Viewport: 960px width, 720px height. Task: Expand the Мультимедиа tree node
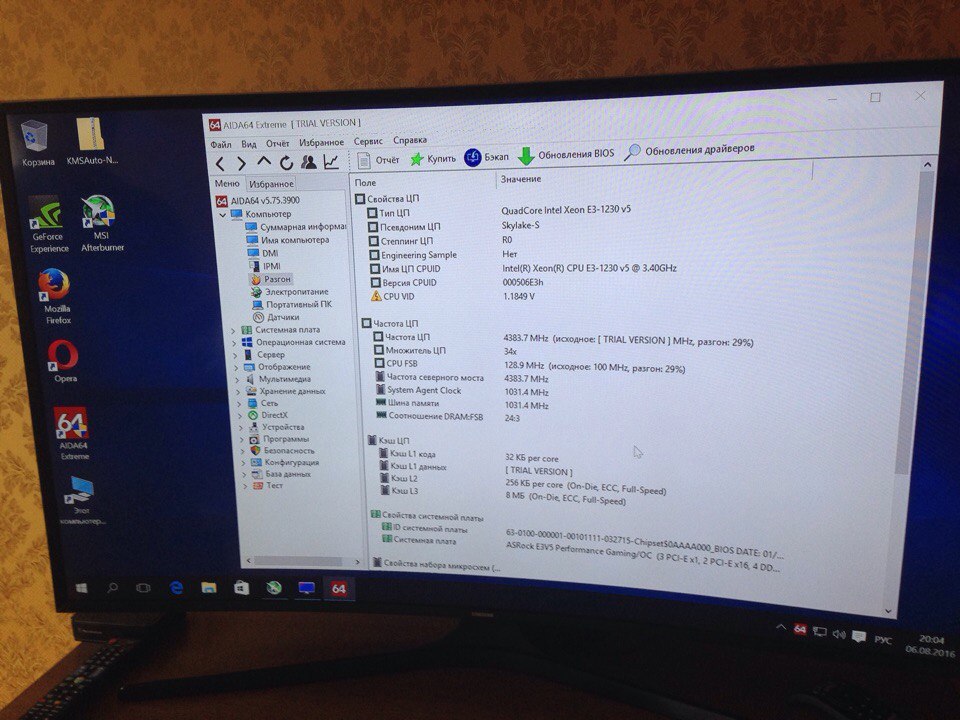point(238,380)
